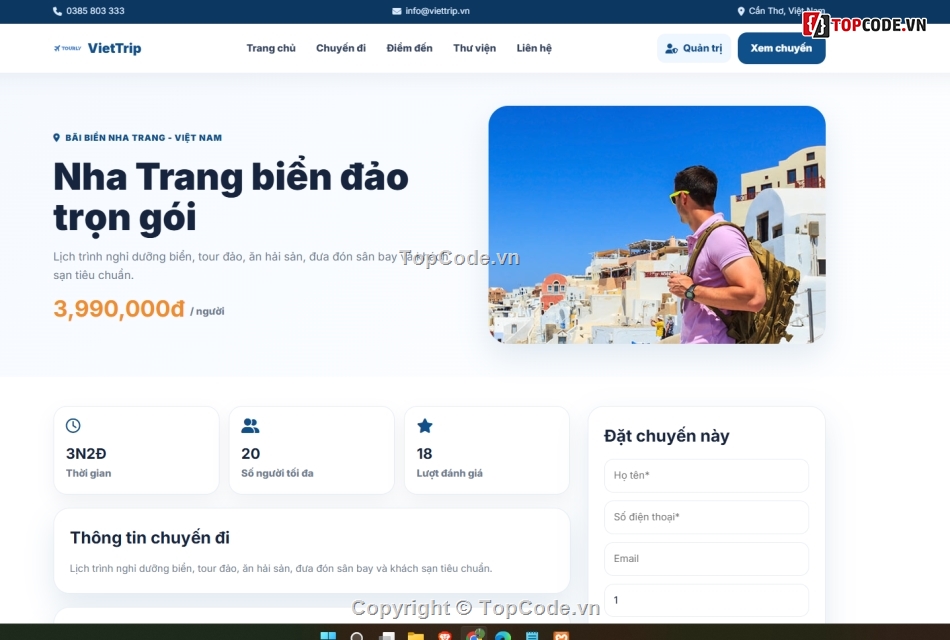The image size is (950, 640).
Task: Click the Xem chuyến button
Action: pyautogui.click(x=782, y=48)
